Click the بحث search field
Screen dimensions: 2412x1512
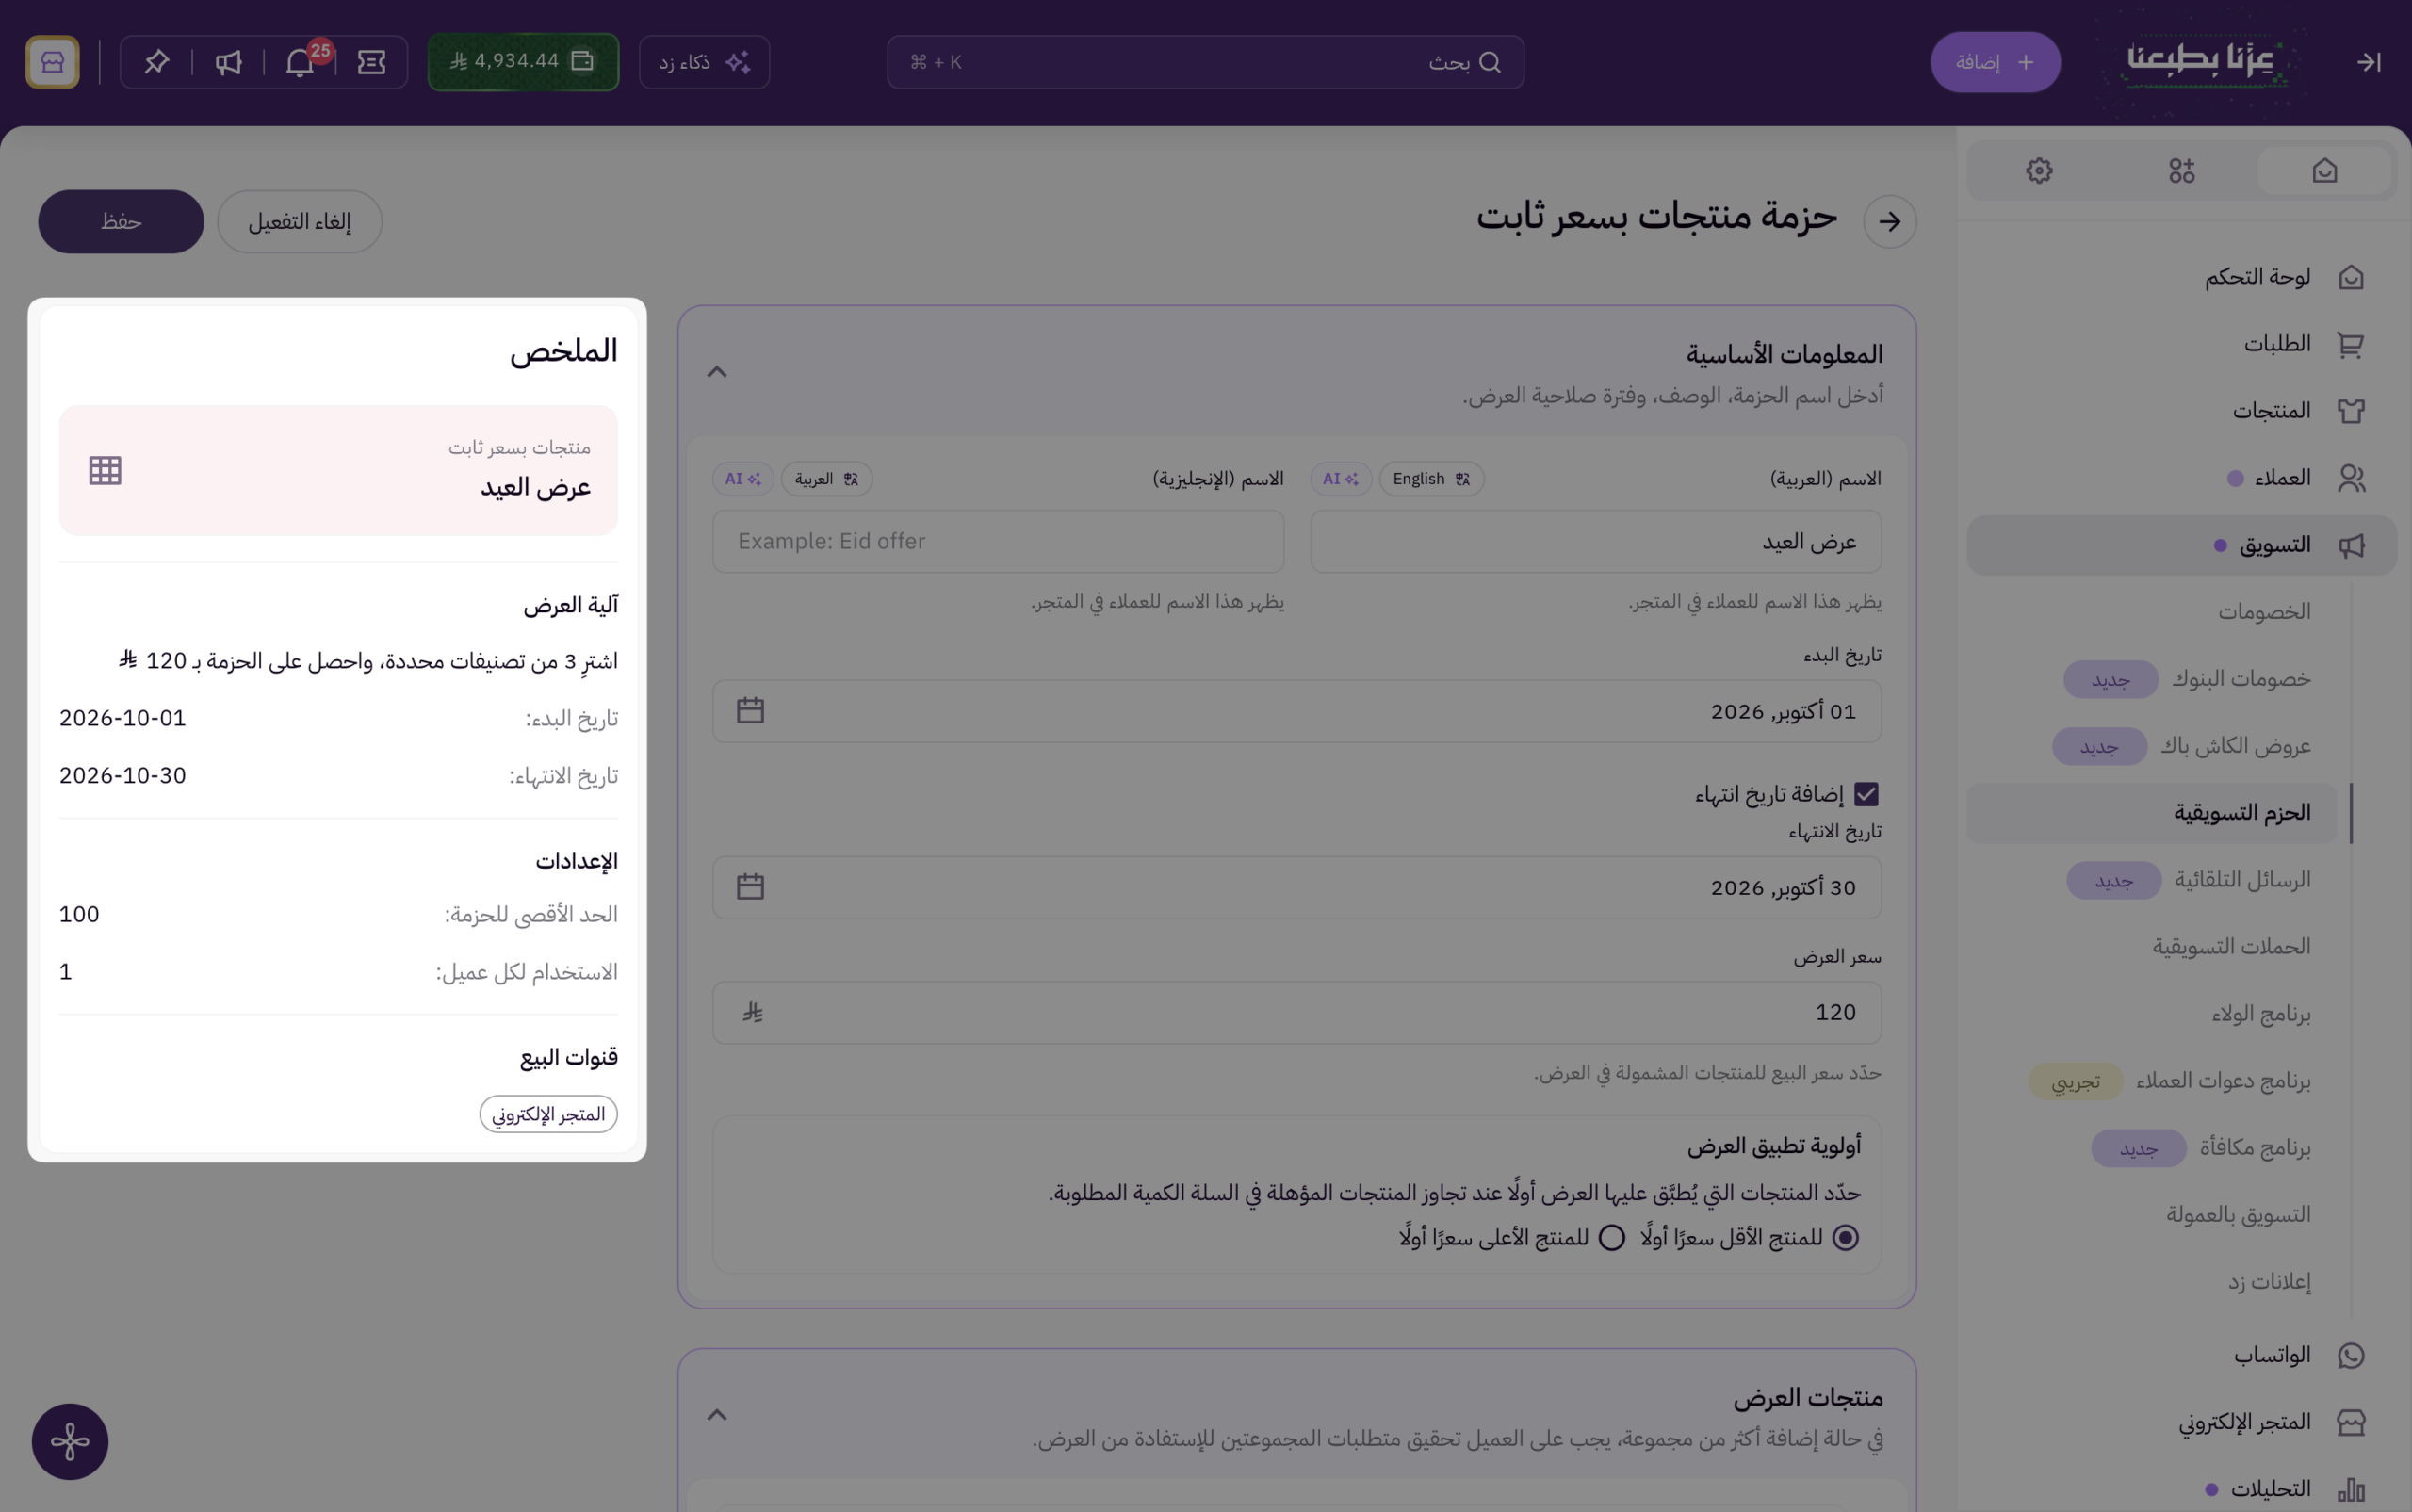[1205, 62]
